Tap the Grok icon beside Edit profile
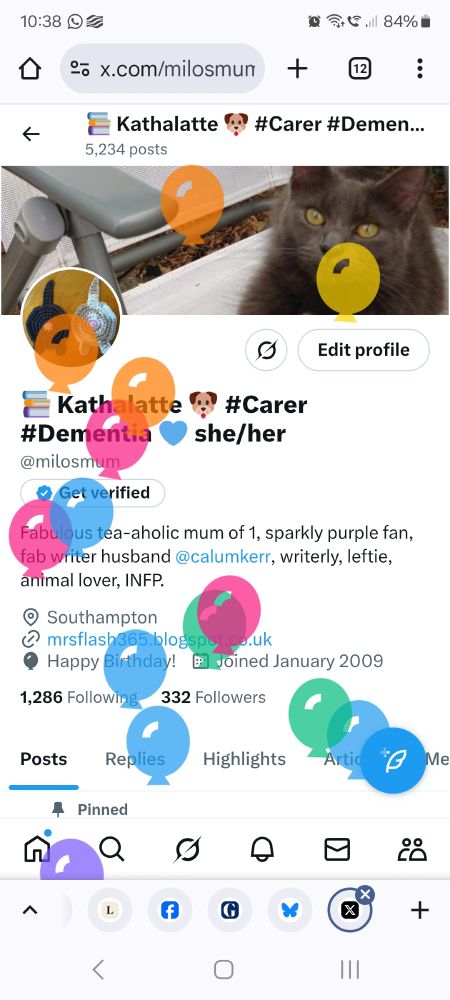The height and width of the screenshot is (1000, 450). (266, 349)
